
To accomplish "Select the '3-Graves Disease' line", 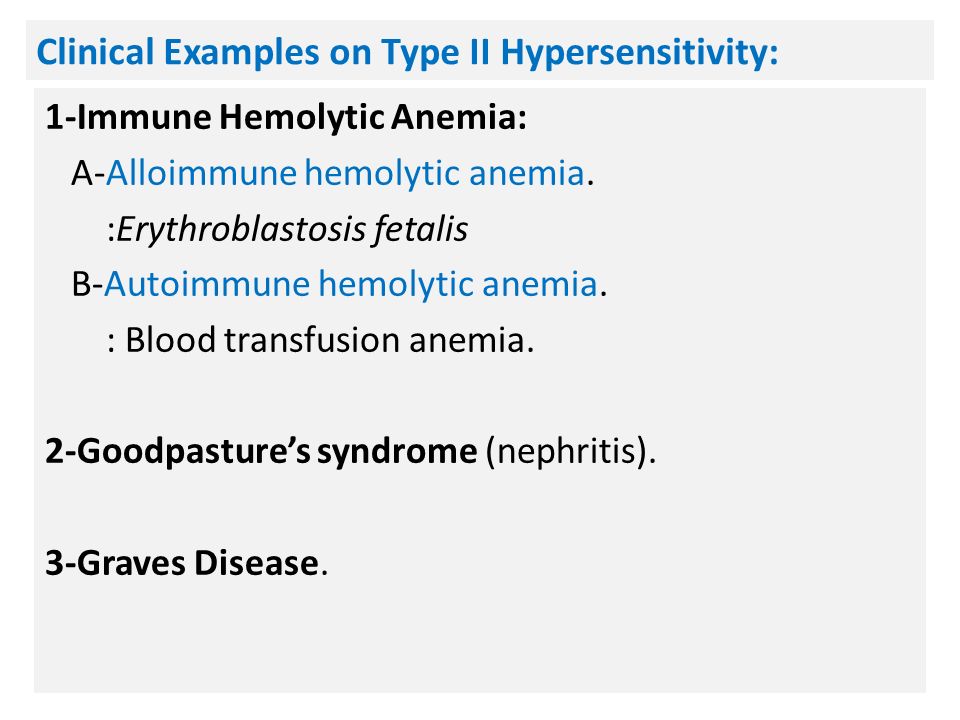I will (186, 563).
